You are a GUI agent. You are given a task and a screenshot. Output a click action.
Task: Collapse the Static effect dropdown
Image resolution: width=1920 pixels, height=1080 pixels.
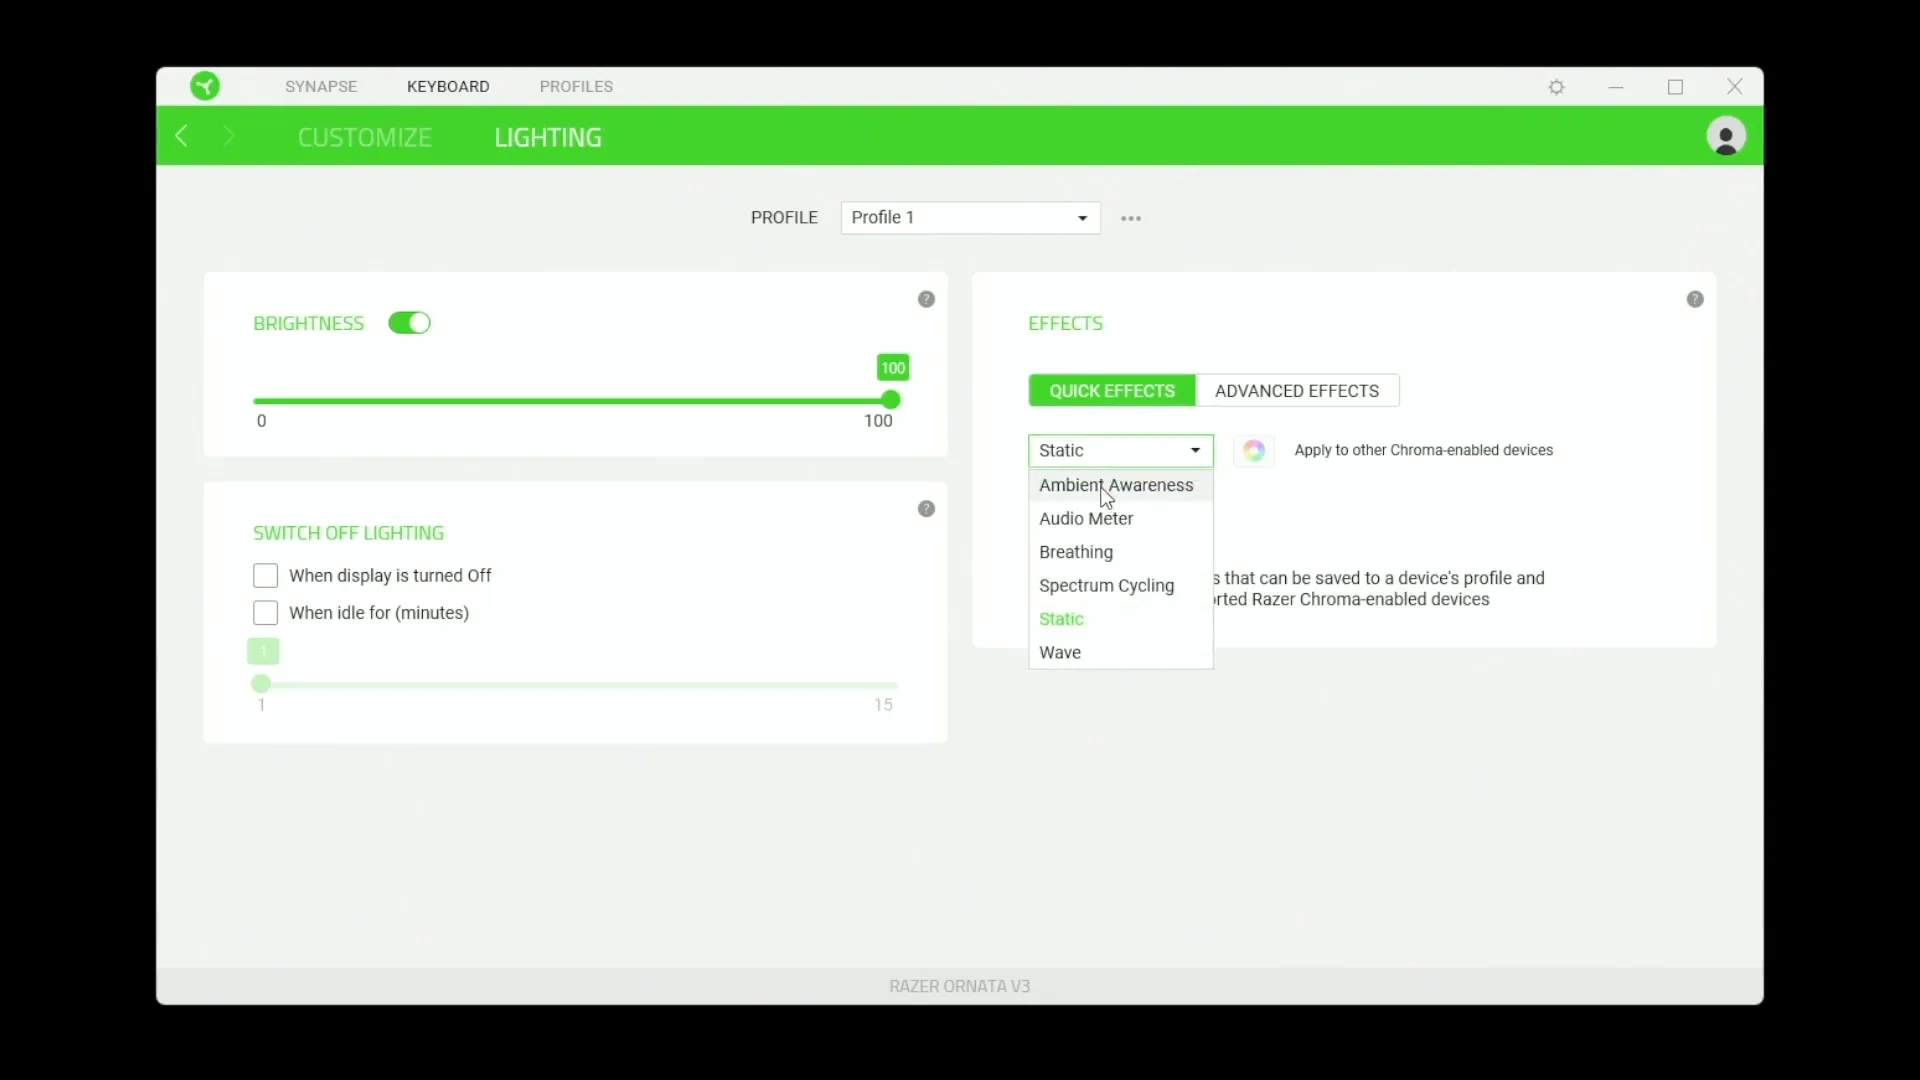1121,451
